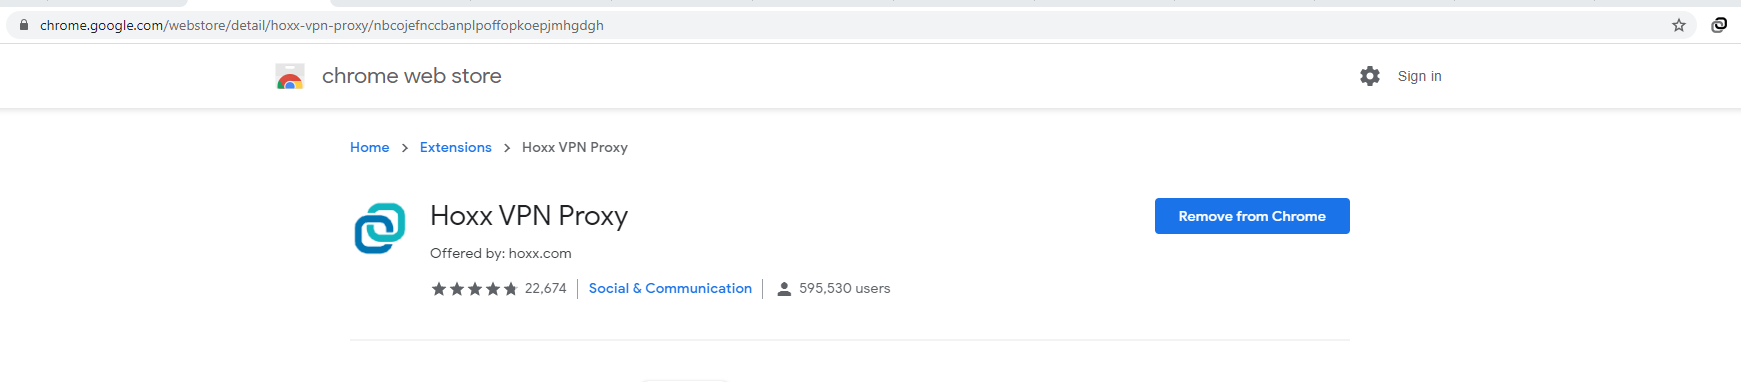Click the chevron after Extensions breadcrumb

[507, 148]
